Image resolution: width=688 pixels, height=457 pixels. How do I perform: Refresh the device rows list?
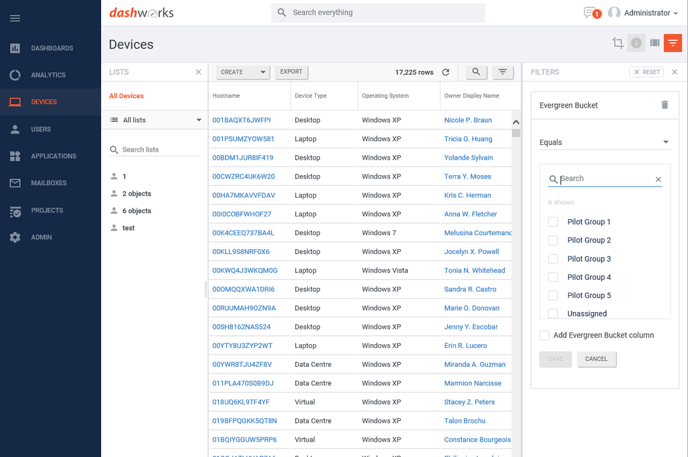pyautogui.click(x=445, y=72)
